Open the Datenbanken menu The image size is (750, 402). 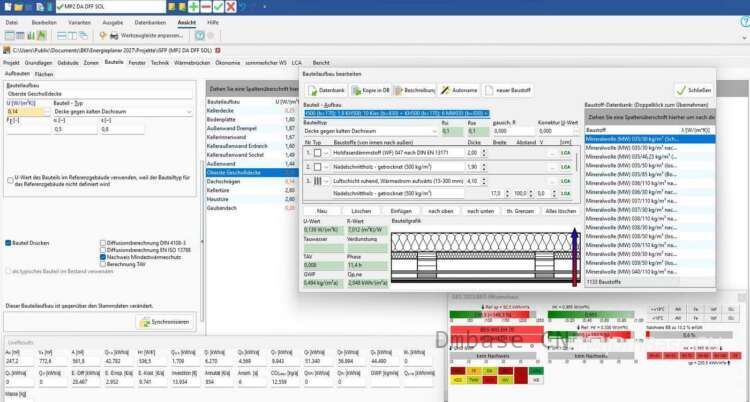coord(150,22)
